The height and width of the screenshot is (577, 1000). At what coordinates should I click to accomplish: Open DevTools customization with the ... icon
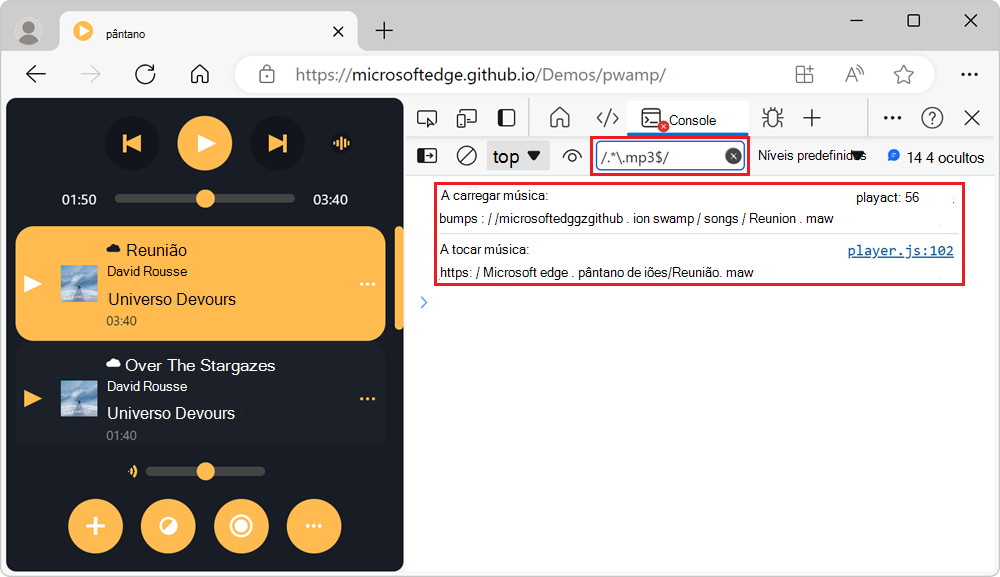point(891,117)
